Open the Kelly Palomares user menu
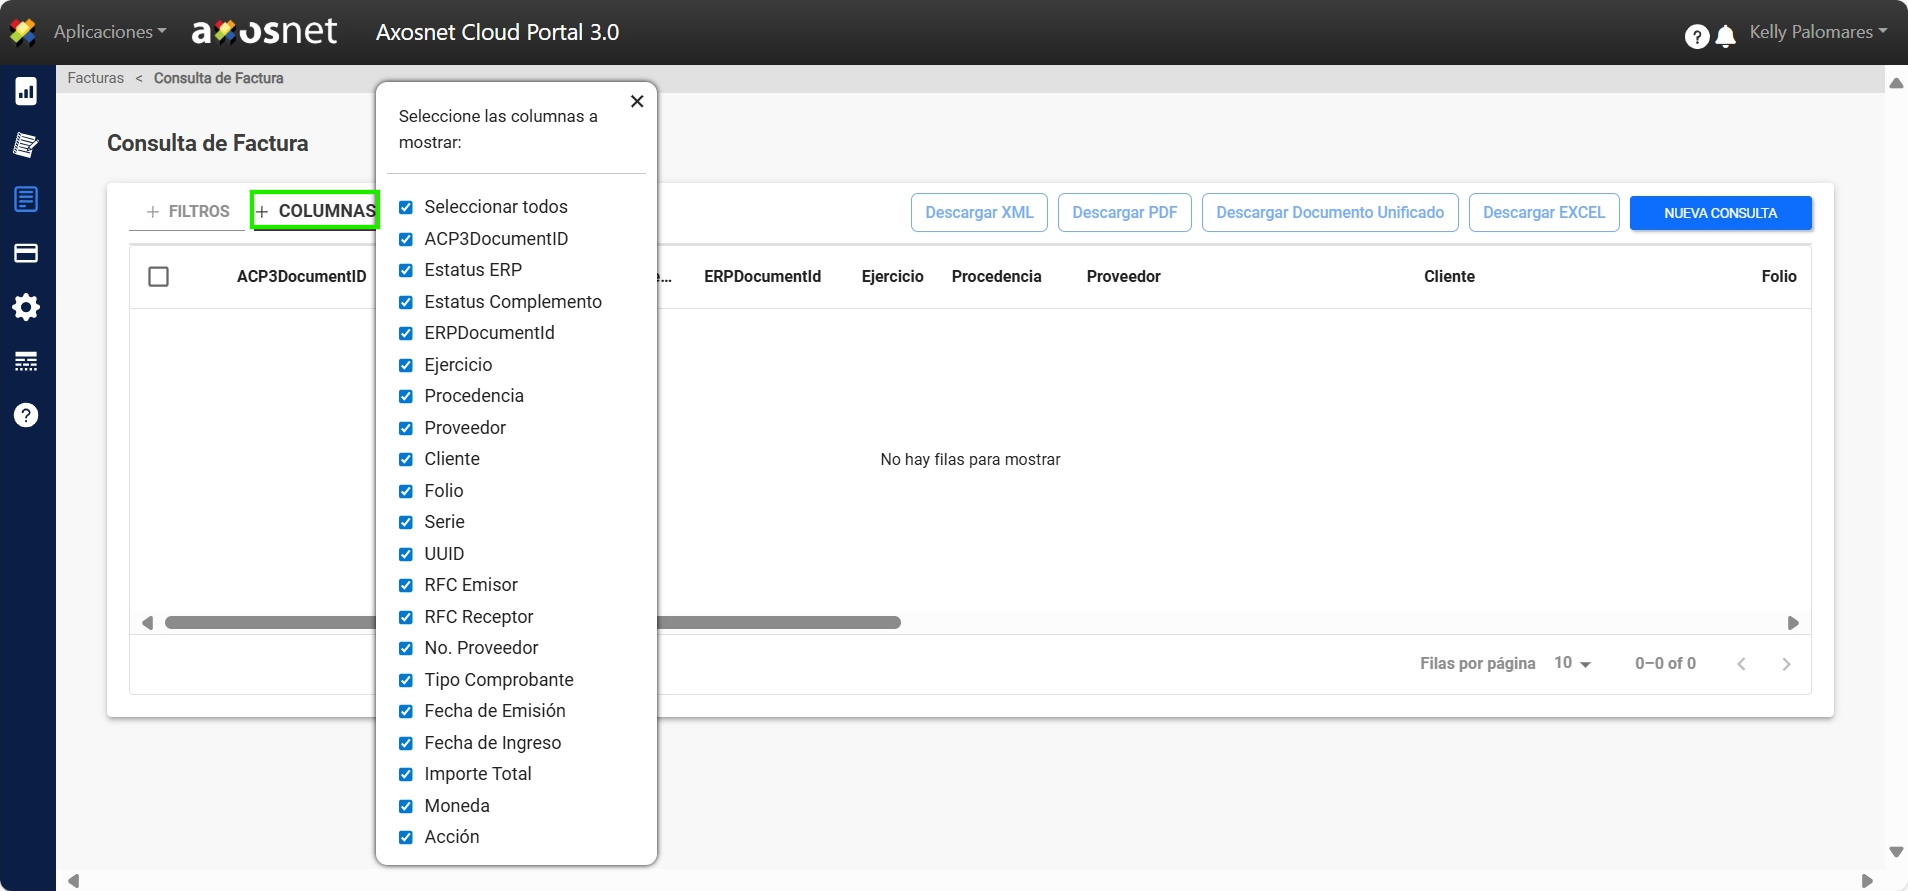Screen dimensions: 1908x891 1817,32
